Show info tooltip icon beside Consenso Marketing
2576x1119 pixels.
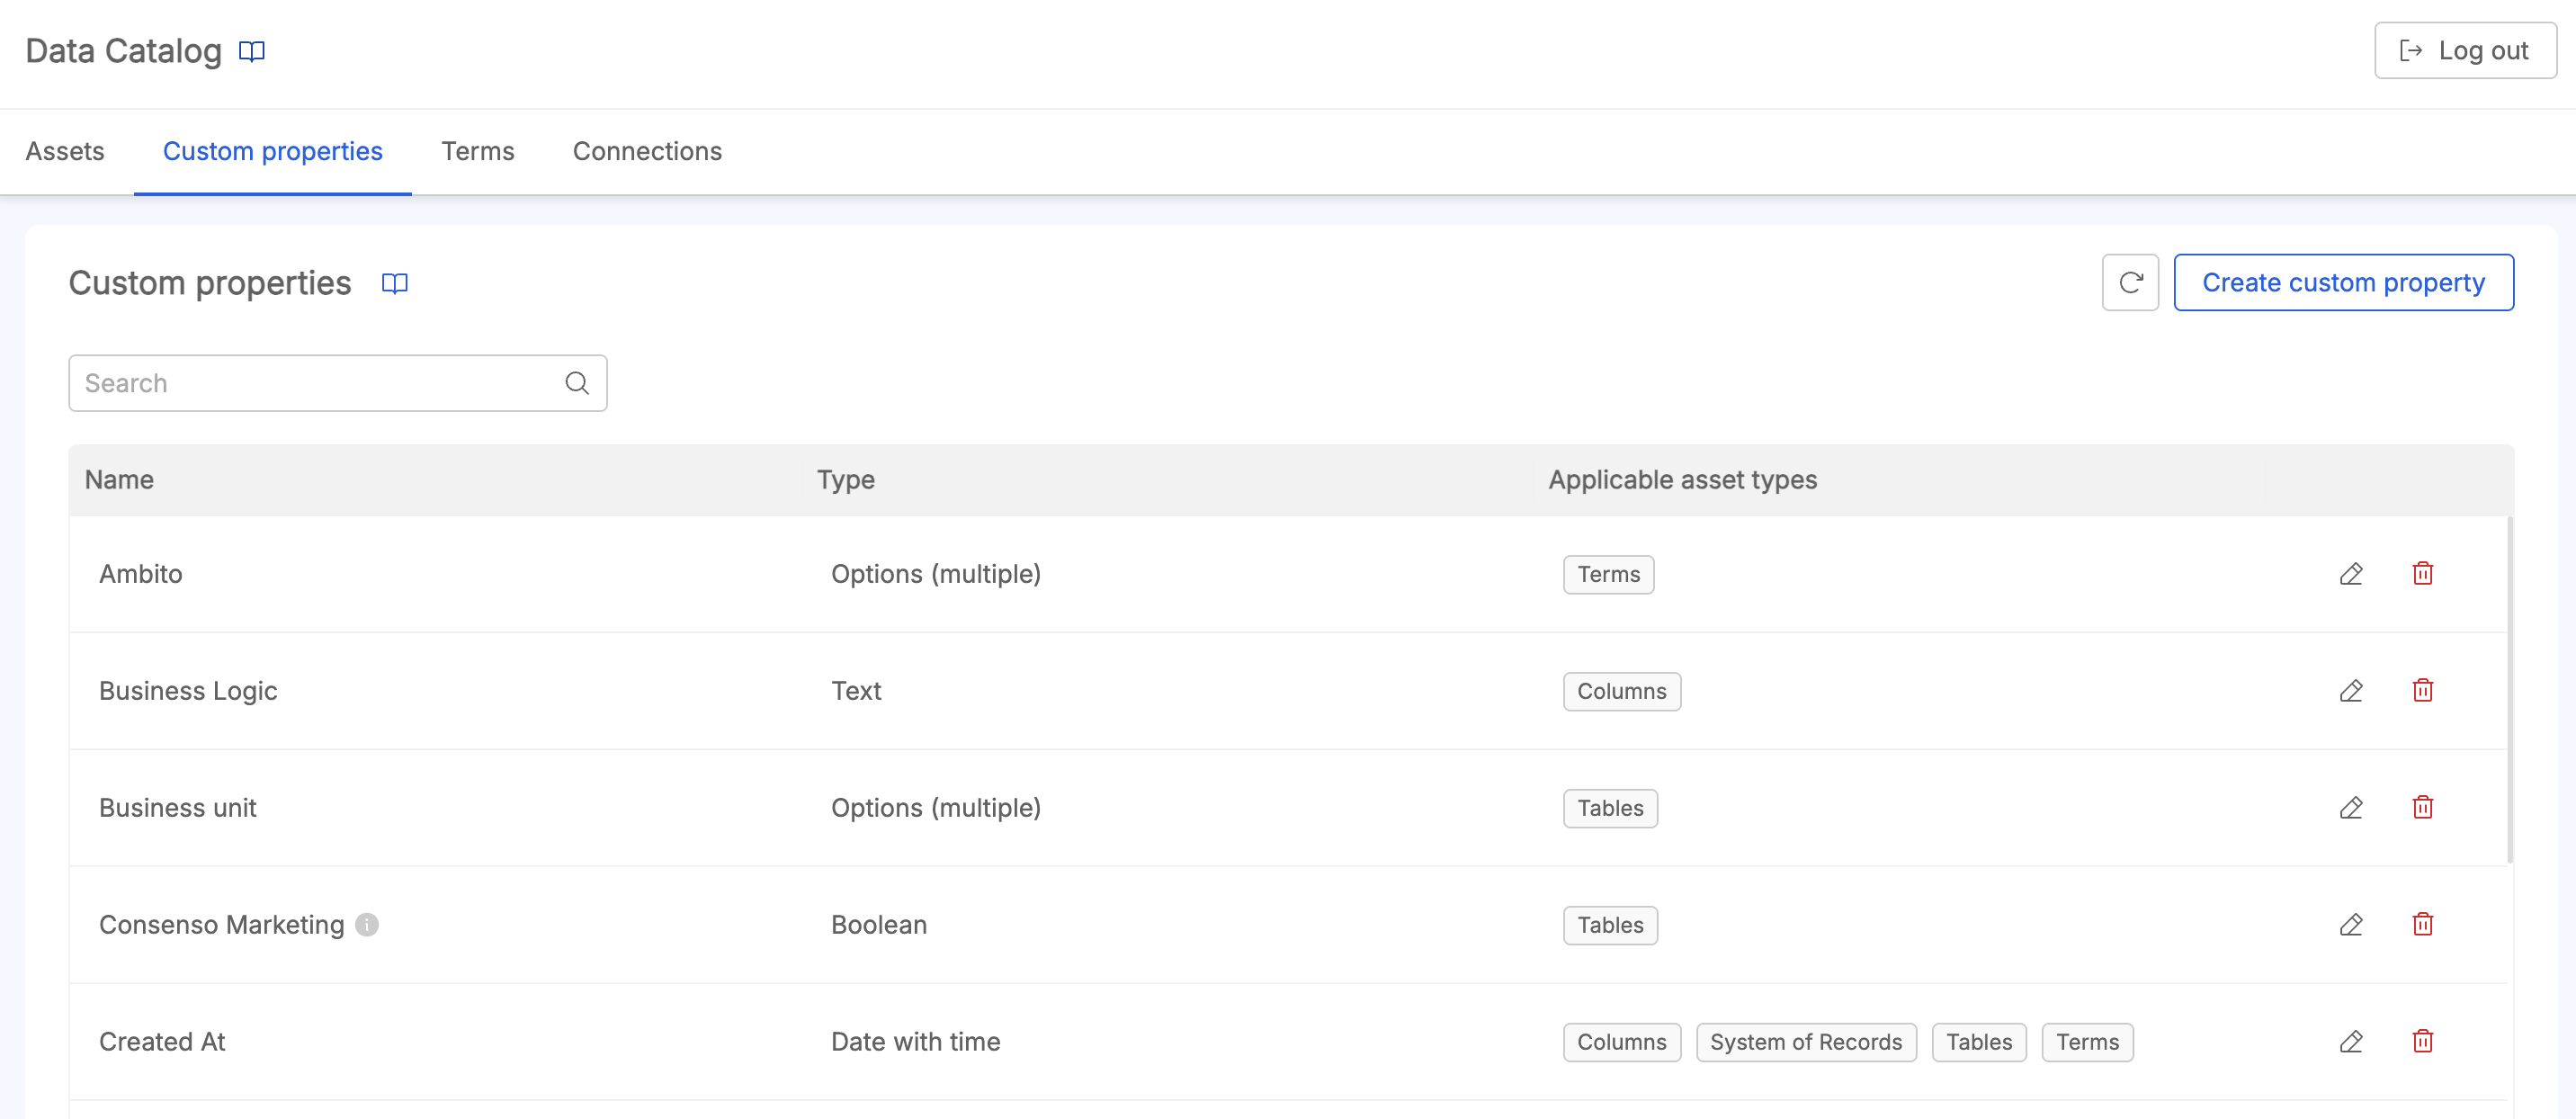pyautogui.click(x=367, y=925)
